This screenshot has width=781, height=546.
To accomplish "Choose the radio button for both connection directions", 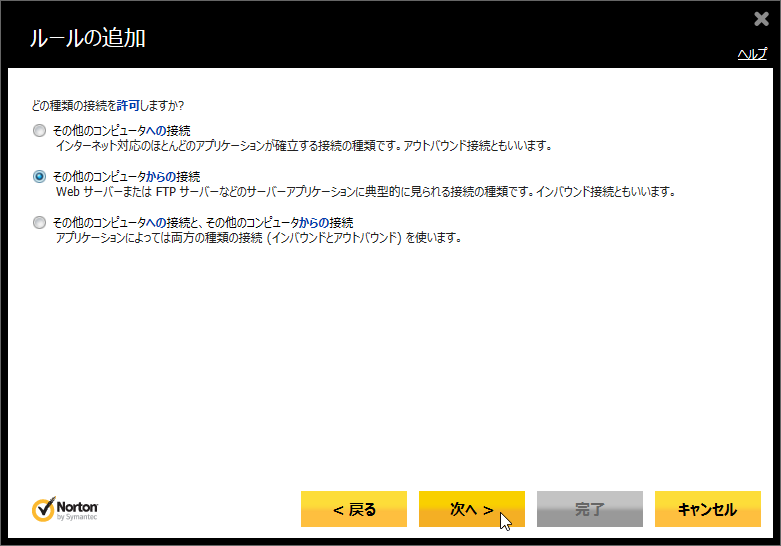I will (39, 222).
